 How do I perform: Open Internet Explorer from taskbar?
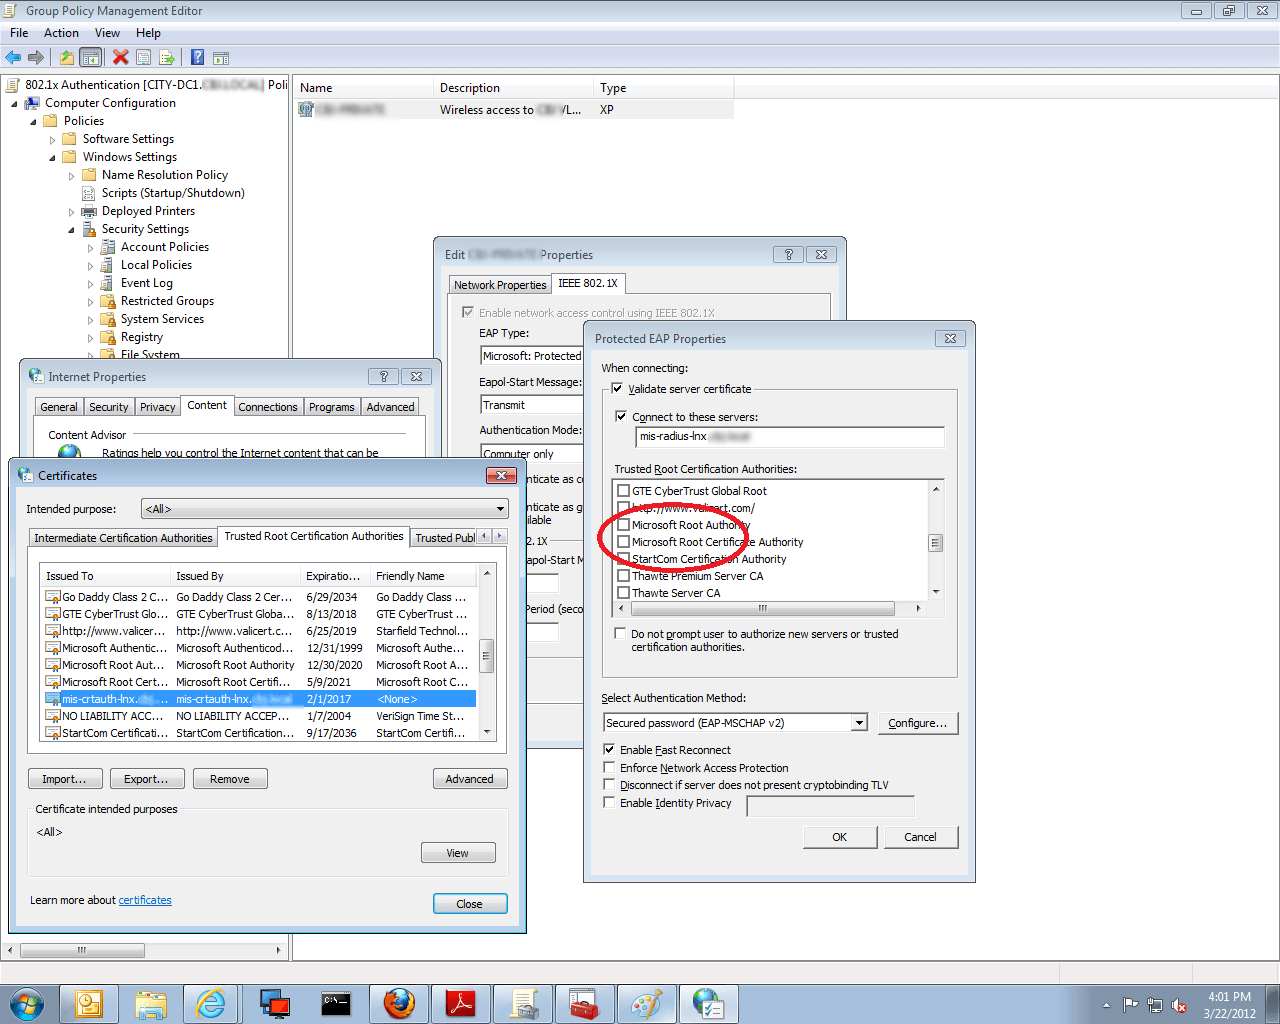coord(212,1003)
